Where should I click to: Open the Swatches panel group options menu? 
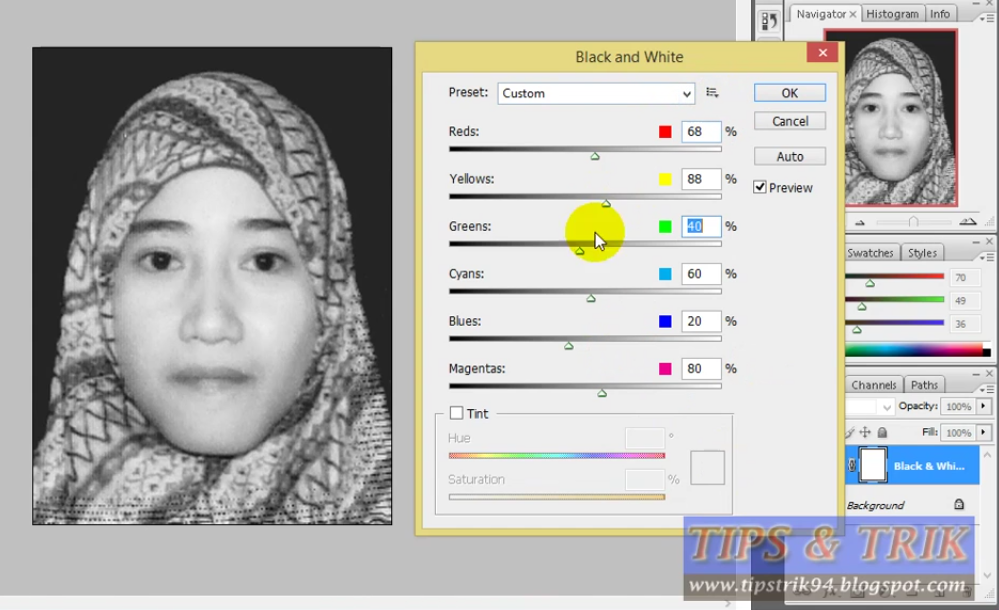pos(986,257)
